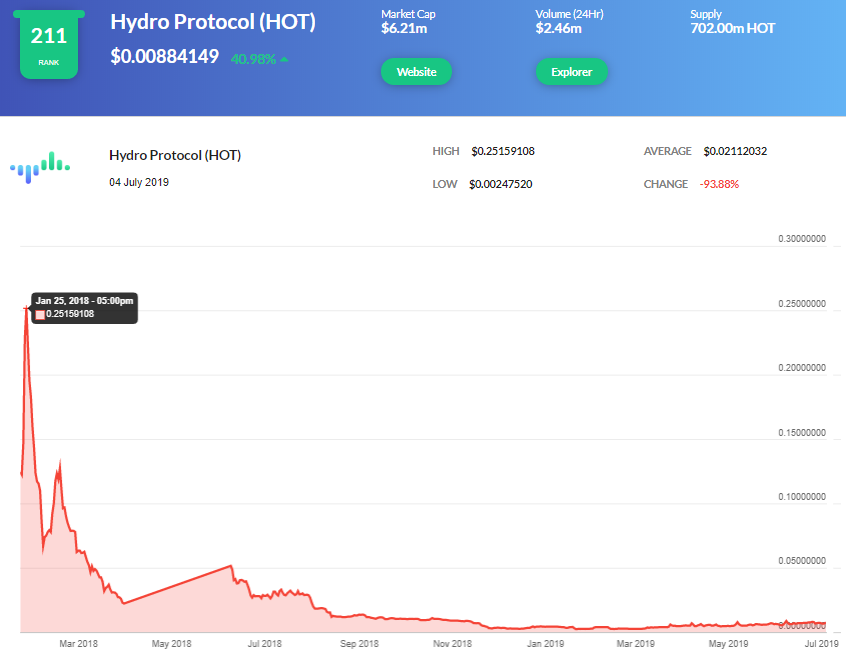This screenshot has width=846, height=660.
Task: Click the Sep 2018 x-axis label
Action: tap(359, 644)
